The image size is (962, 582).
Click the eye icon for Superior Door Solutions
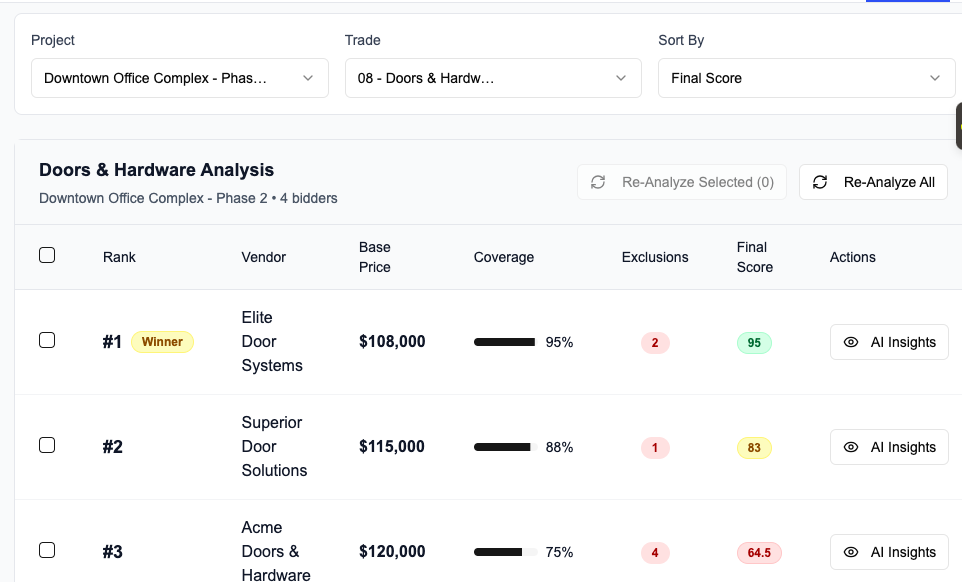pos(851,447)
